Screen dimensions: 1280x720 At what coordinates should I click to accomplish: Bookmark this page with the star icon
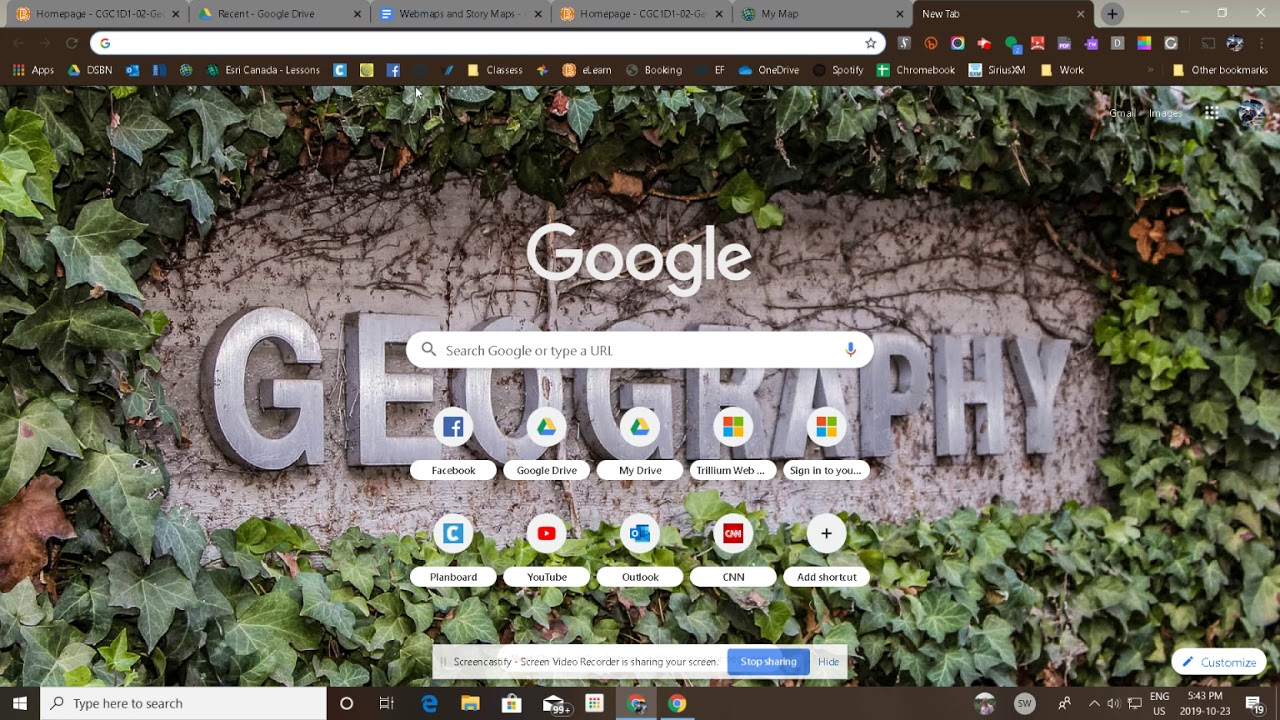click(x=871, y=43)
